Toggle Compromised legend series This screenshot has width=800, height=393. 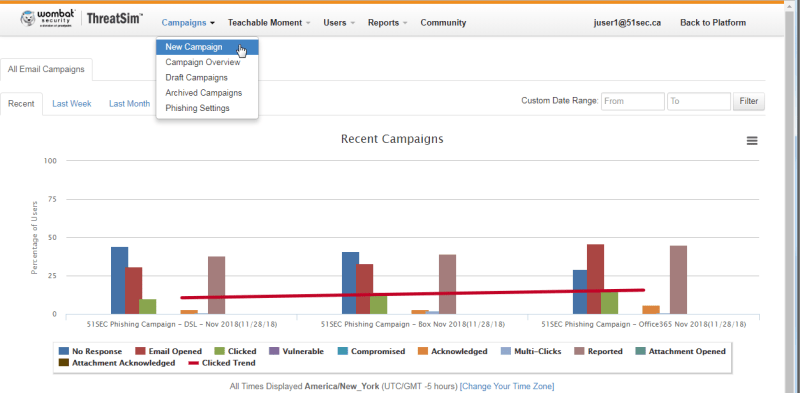click(371, 351)
